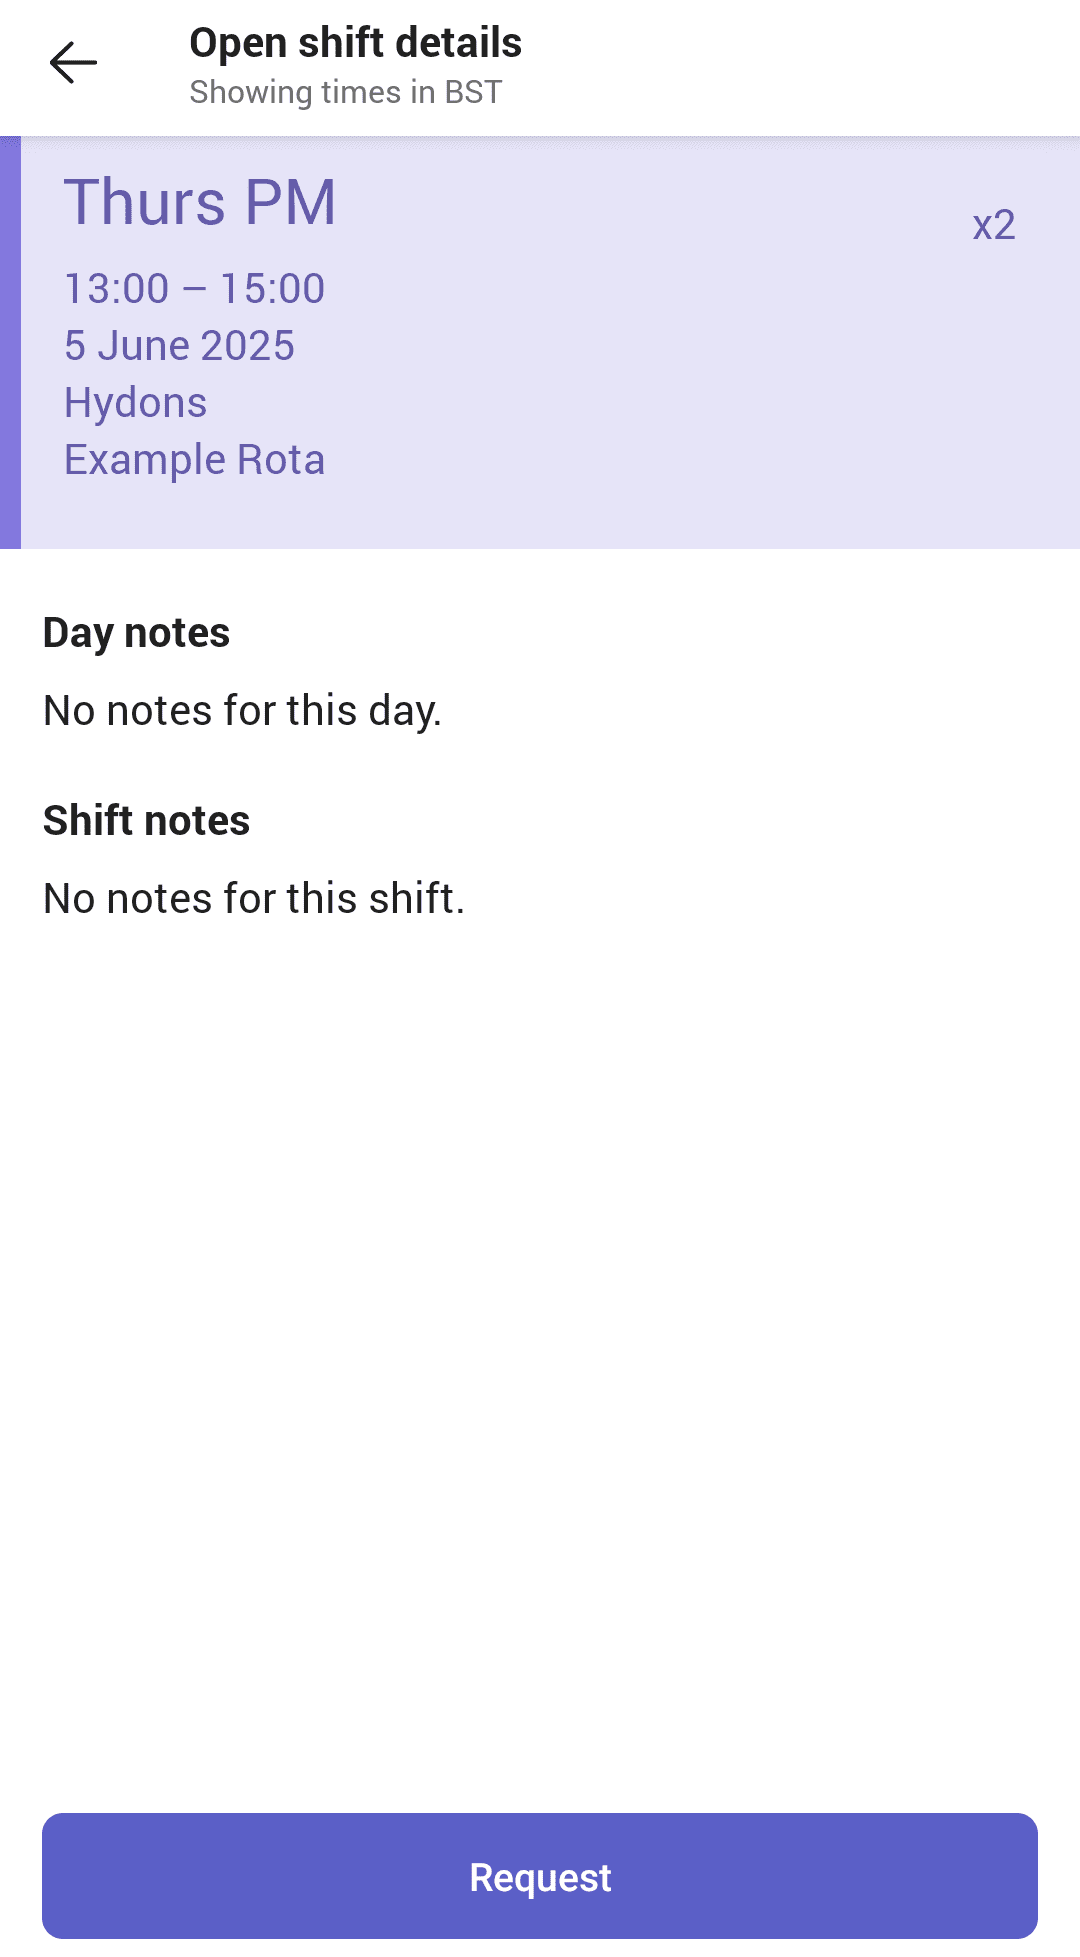Viewport: 1080px width, 1957px height.
Task: Tap the x2 open slots count
Action: point(994,225)
